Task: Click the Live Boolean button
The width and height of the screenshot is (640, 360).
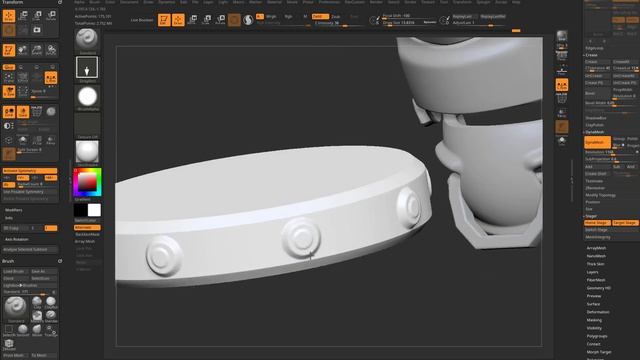Action: pos(142,20)
